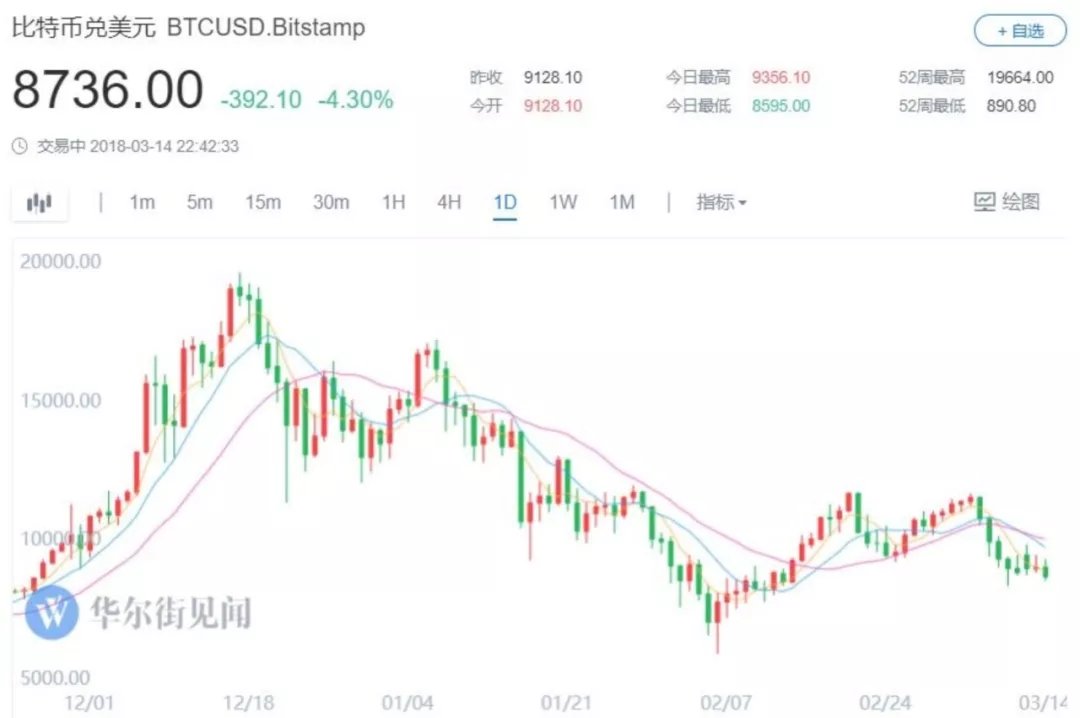1080x718 pixels.
Task: Switch chart to 1M monthly
Action: [622, 202]
